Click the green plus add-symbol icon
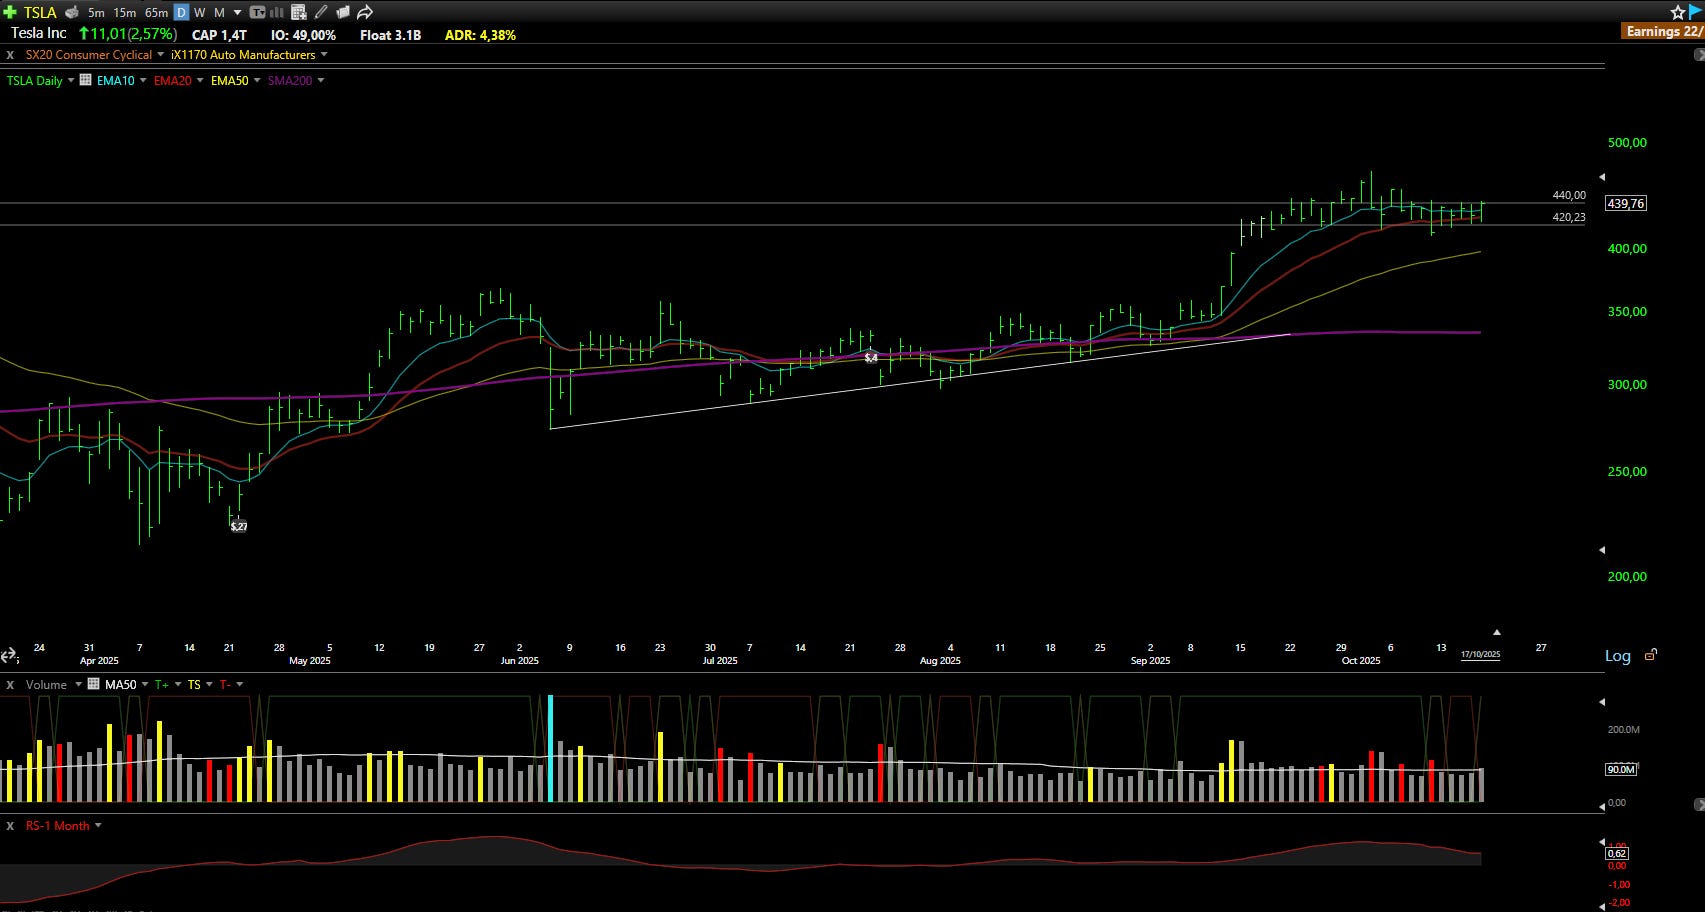This screenshot has height=912, width=1705. 10,12
